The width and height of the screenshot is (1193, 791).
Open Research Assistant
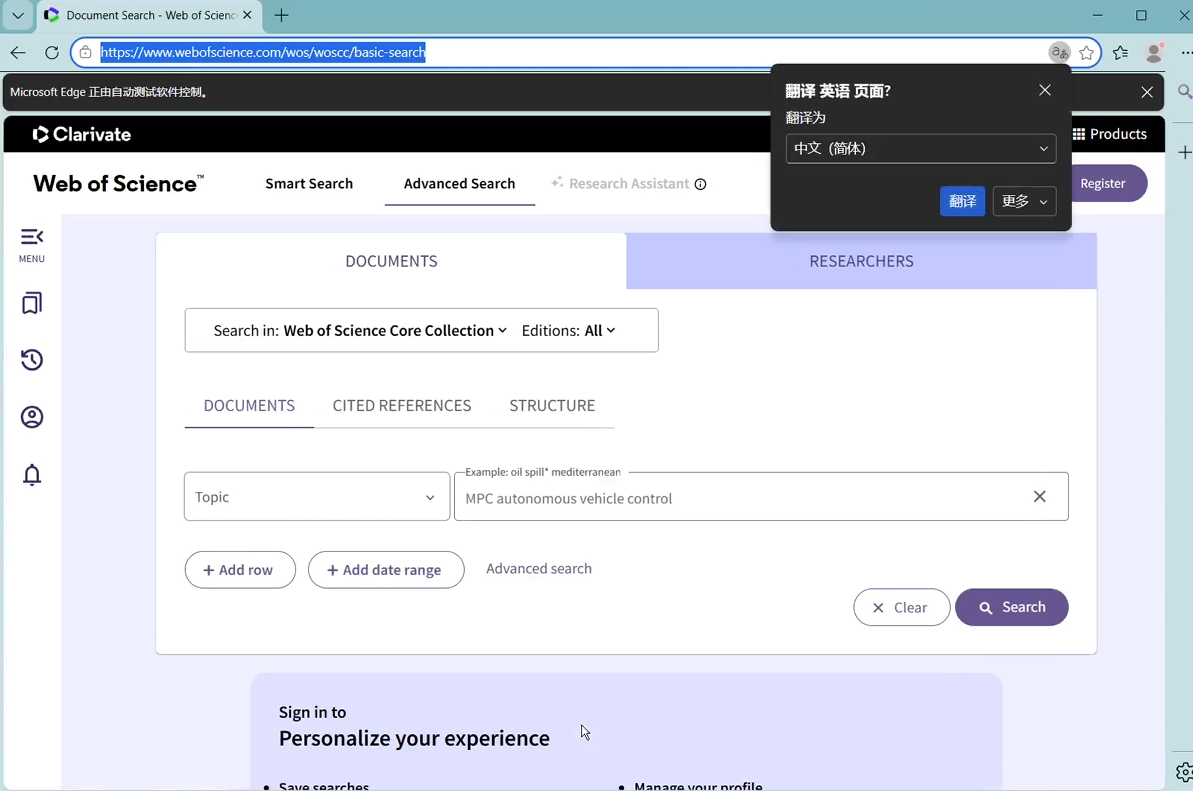click(628, 184)
